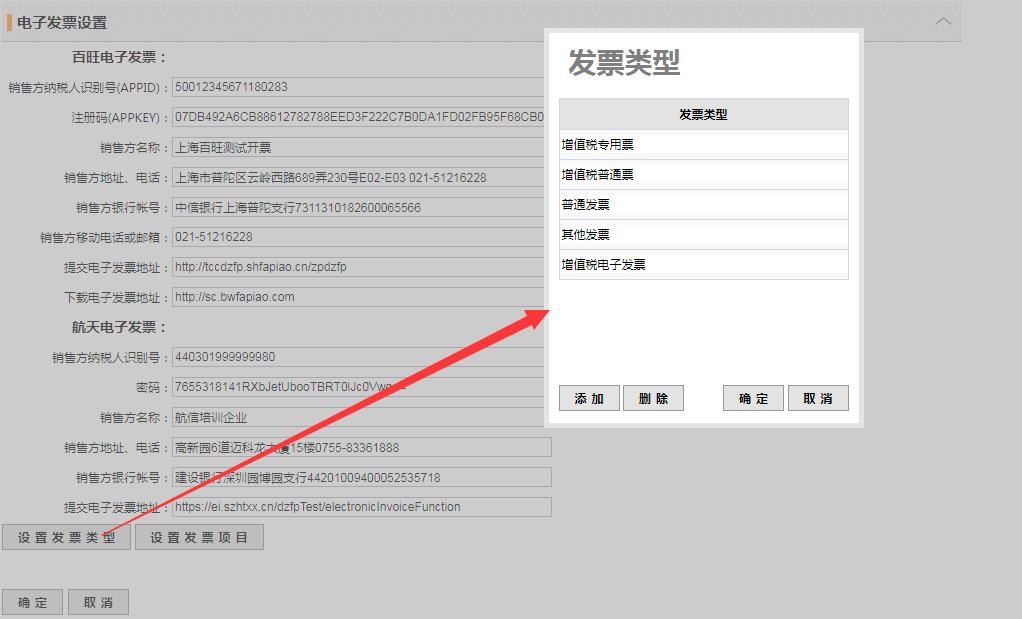Cancel the 发票类型 dialog with 取消
The height and width of the screenshot is (619, 1022).
tap(818, 398)
